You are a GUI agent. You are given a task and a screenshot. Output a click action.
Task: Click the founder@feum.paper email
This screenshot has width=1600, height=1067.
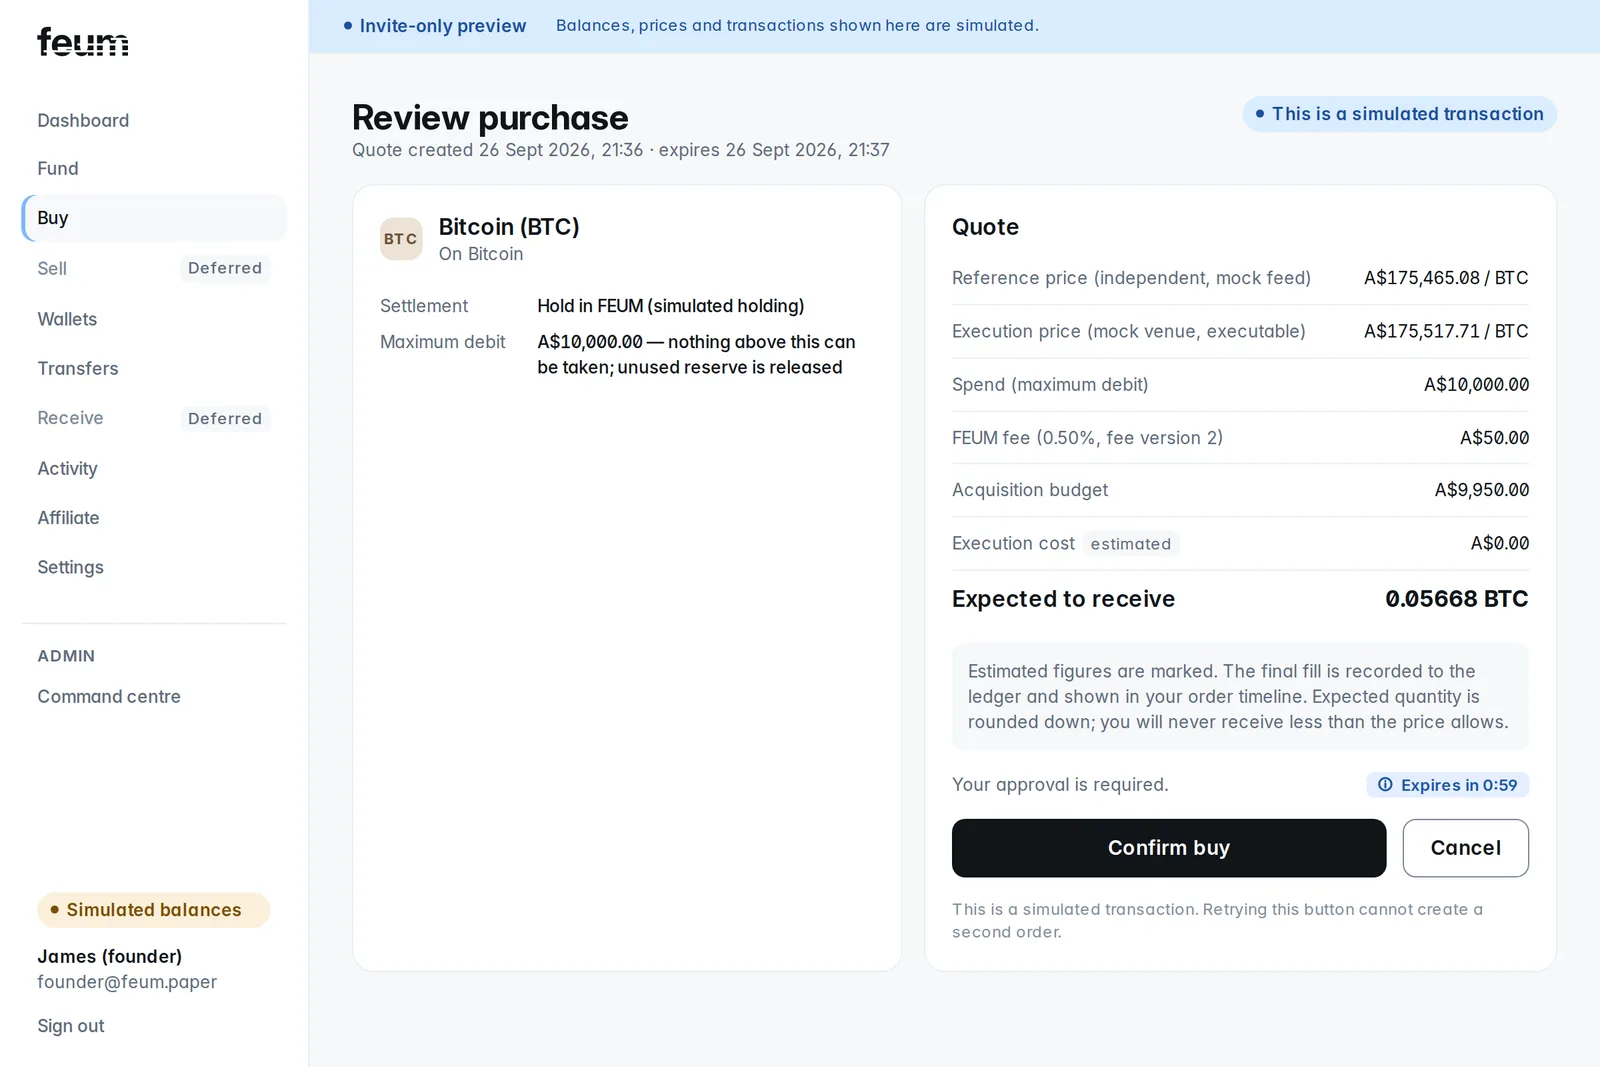point(127,982)
